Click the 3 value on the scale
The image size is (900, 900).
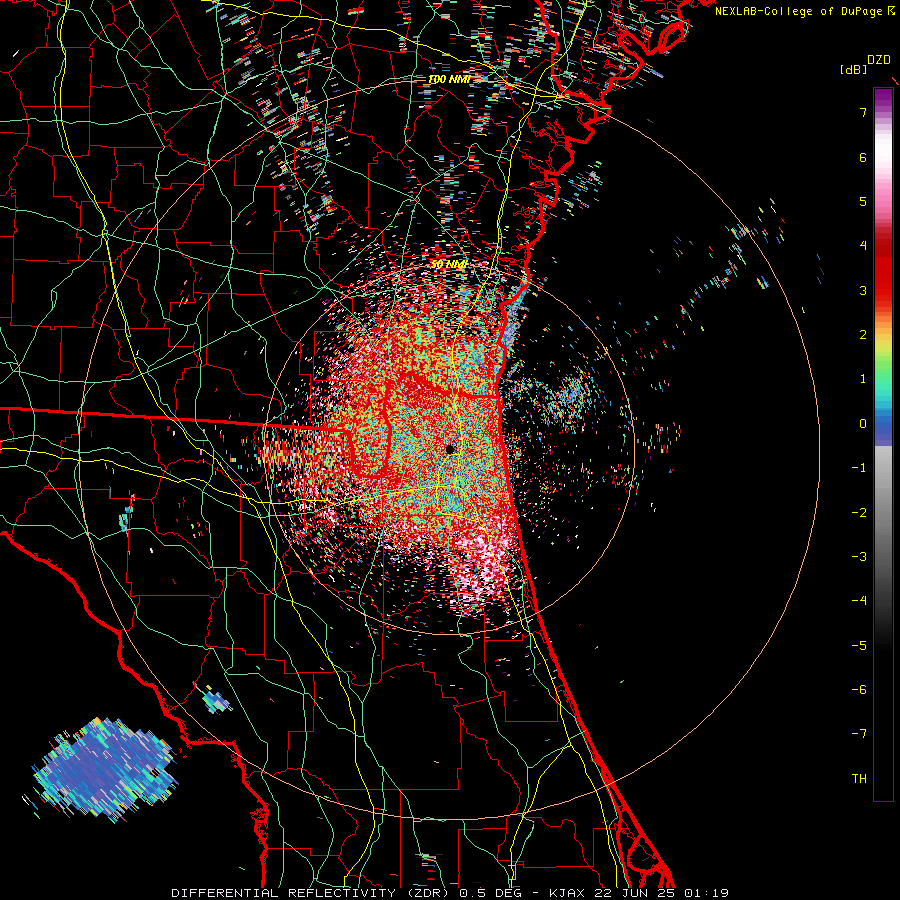(x=863, y=290)
